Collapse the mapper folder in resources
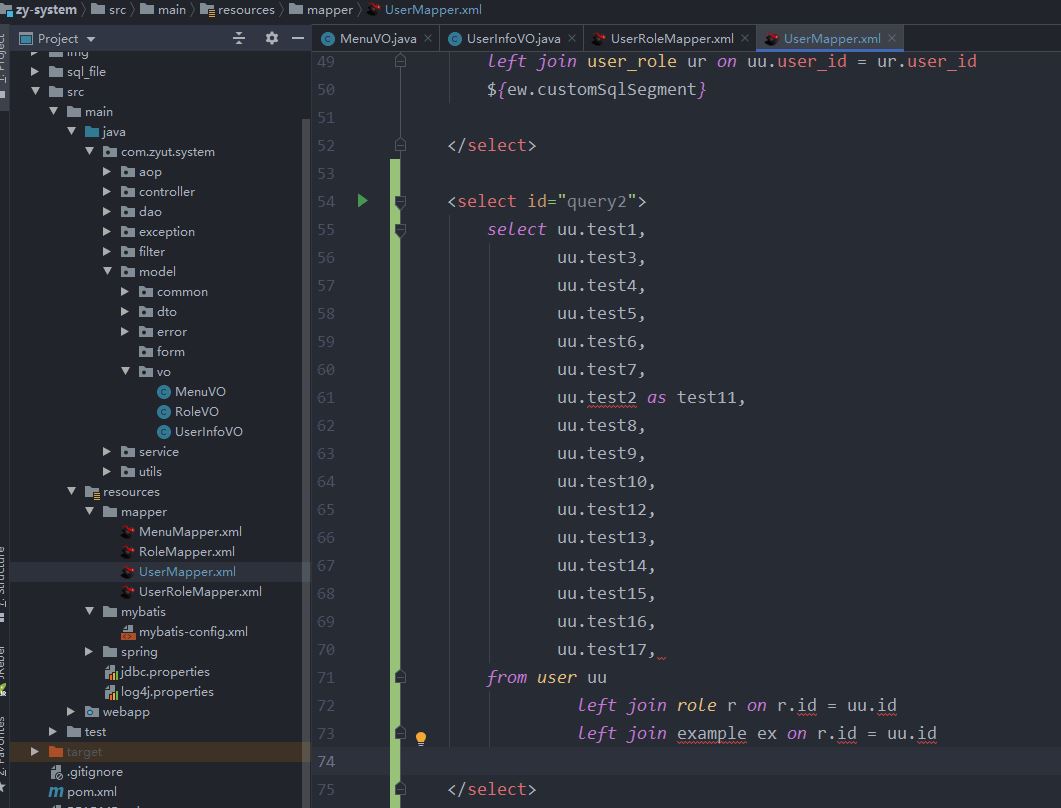This screenshot has height=808, width=1061. pyautogui.click(x=90, y=512)
